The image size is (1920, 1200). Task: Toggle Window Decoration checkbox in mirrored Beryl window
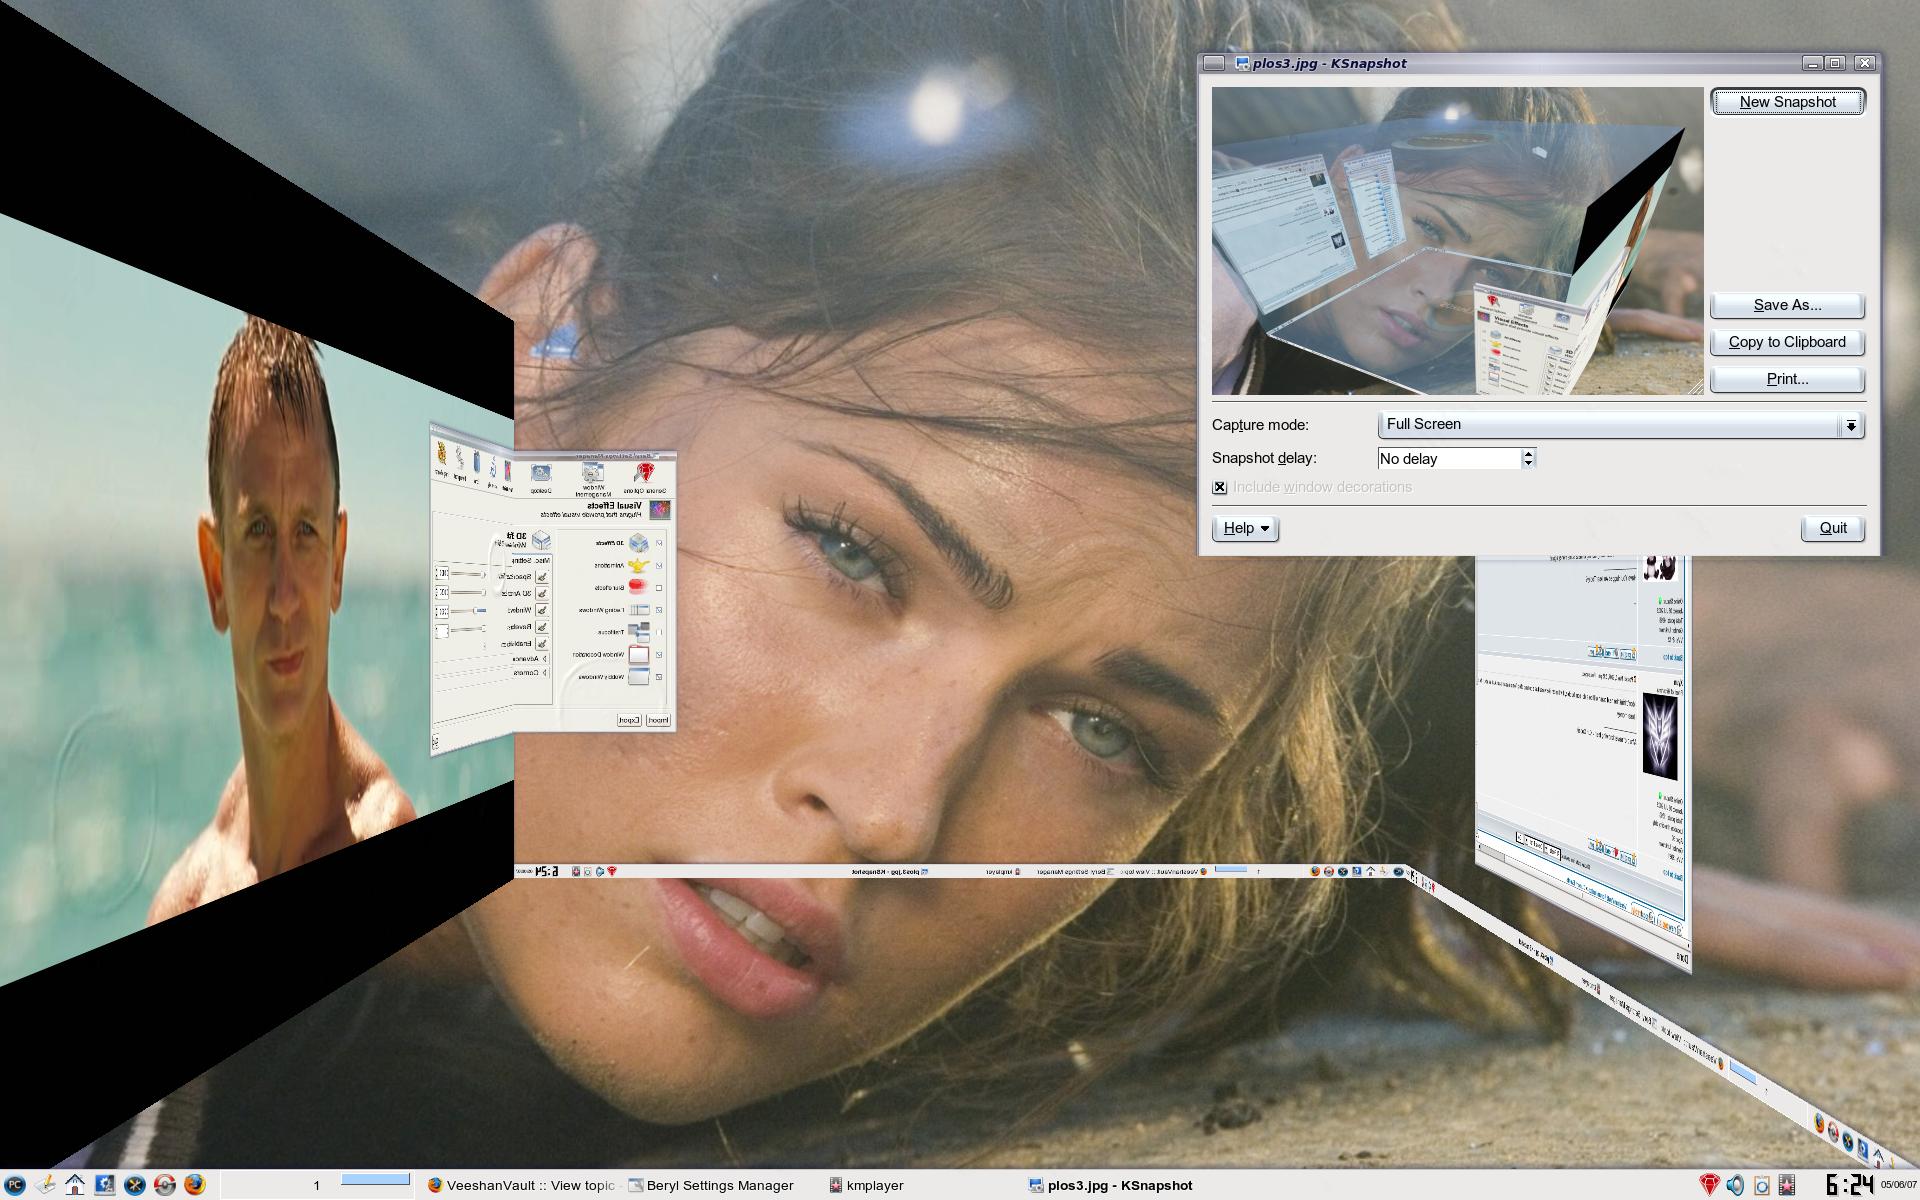[x=659, y=655]
